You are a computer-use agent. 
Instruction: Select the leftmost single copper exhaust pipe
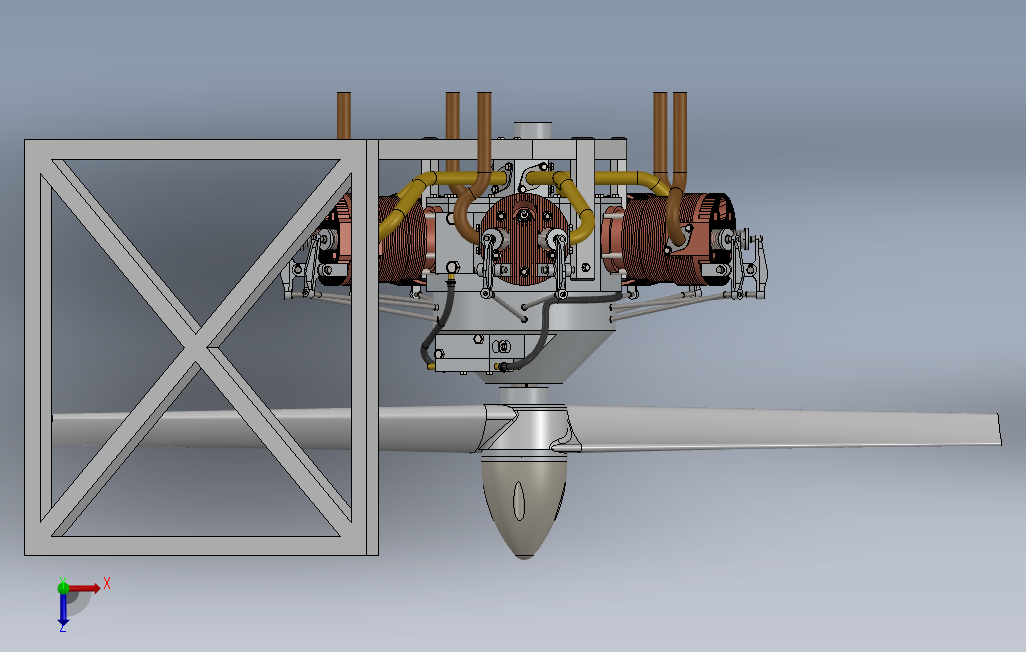[344, 115]
